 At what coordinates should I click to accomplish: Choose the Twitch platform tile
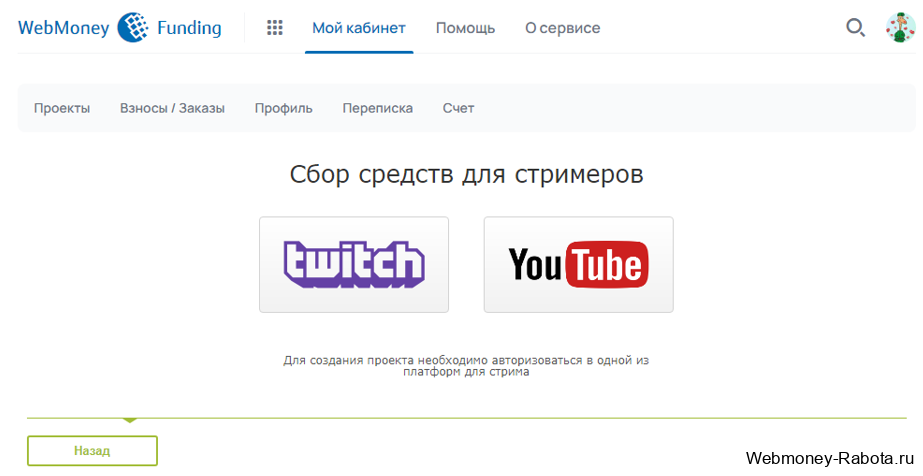point(354,264)
